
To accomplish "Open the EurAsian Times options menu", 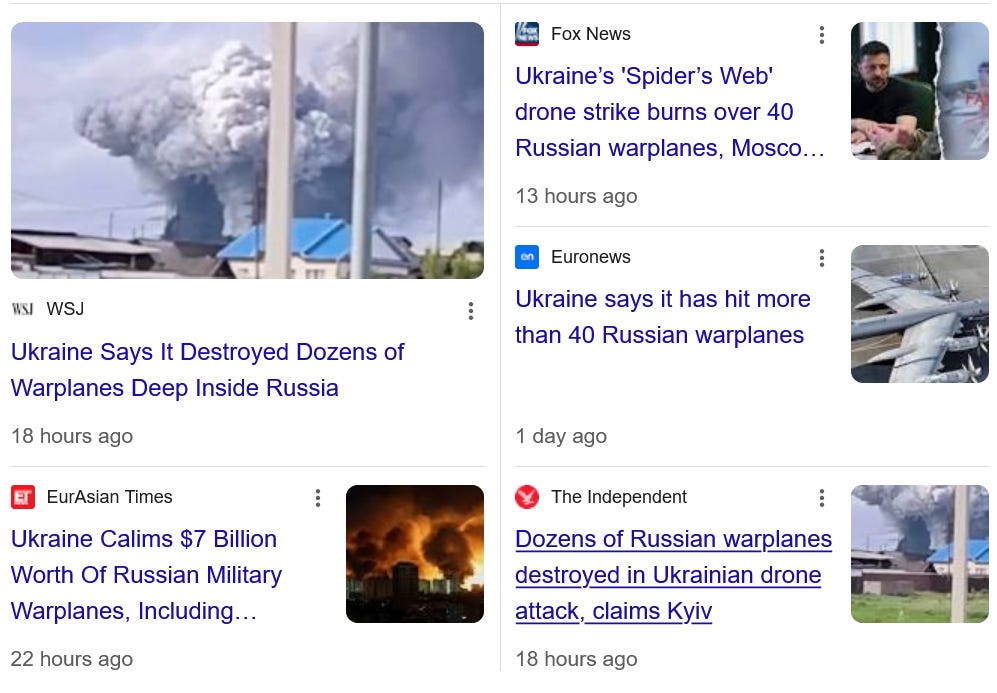I will [x=317, y=498].
